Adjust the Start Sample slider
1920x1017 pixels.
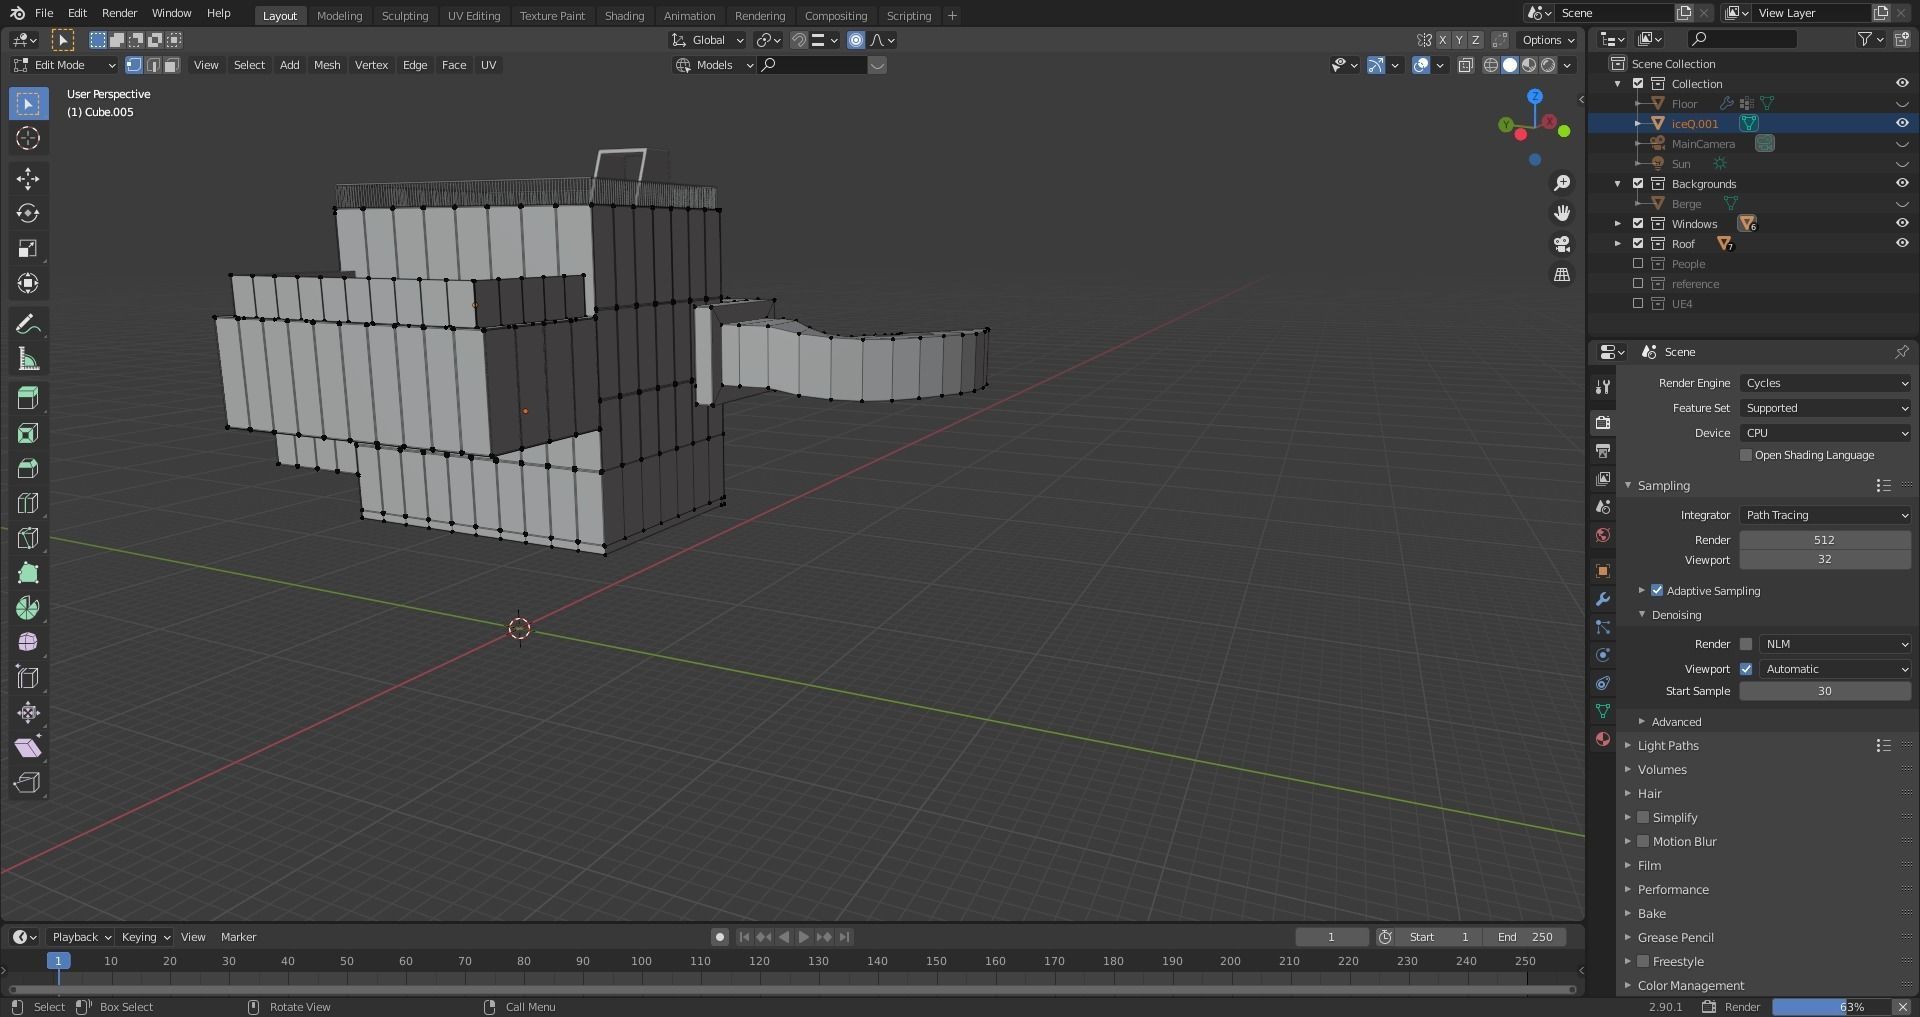tap(1825, 692)
